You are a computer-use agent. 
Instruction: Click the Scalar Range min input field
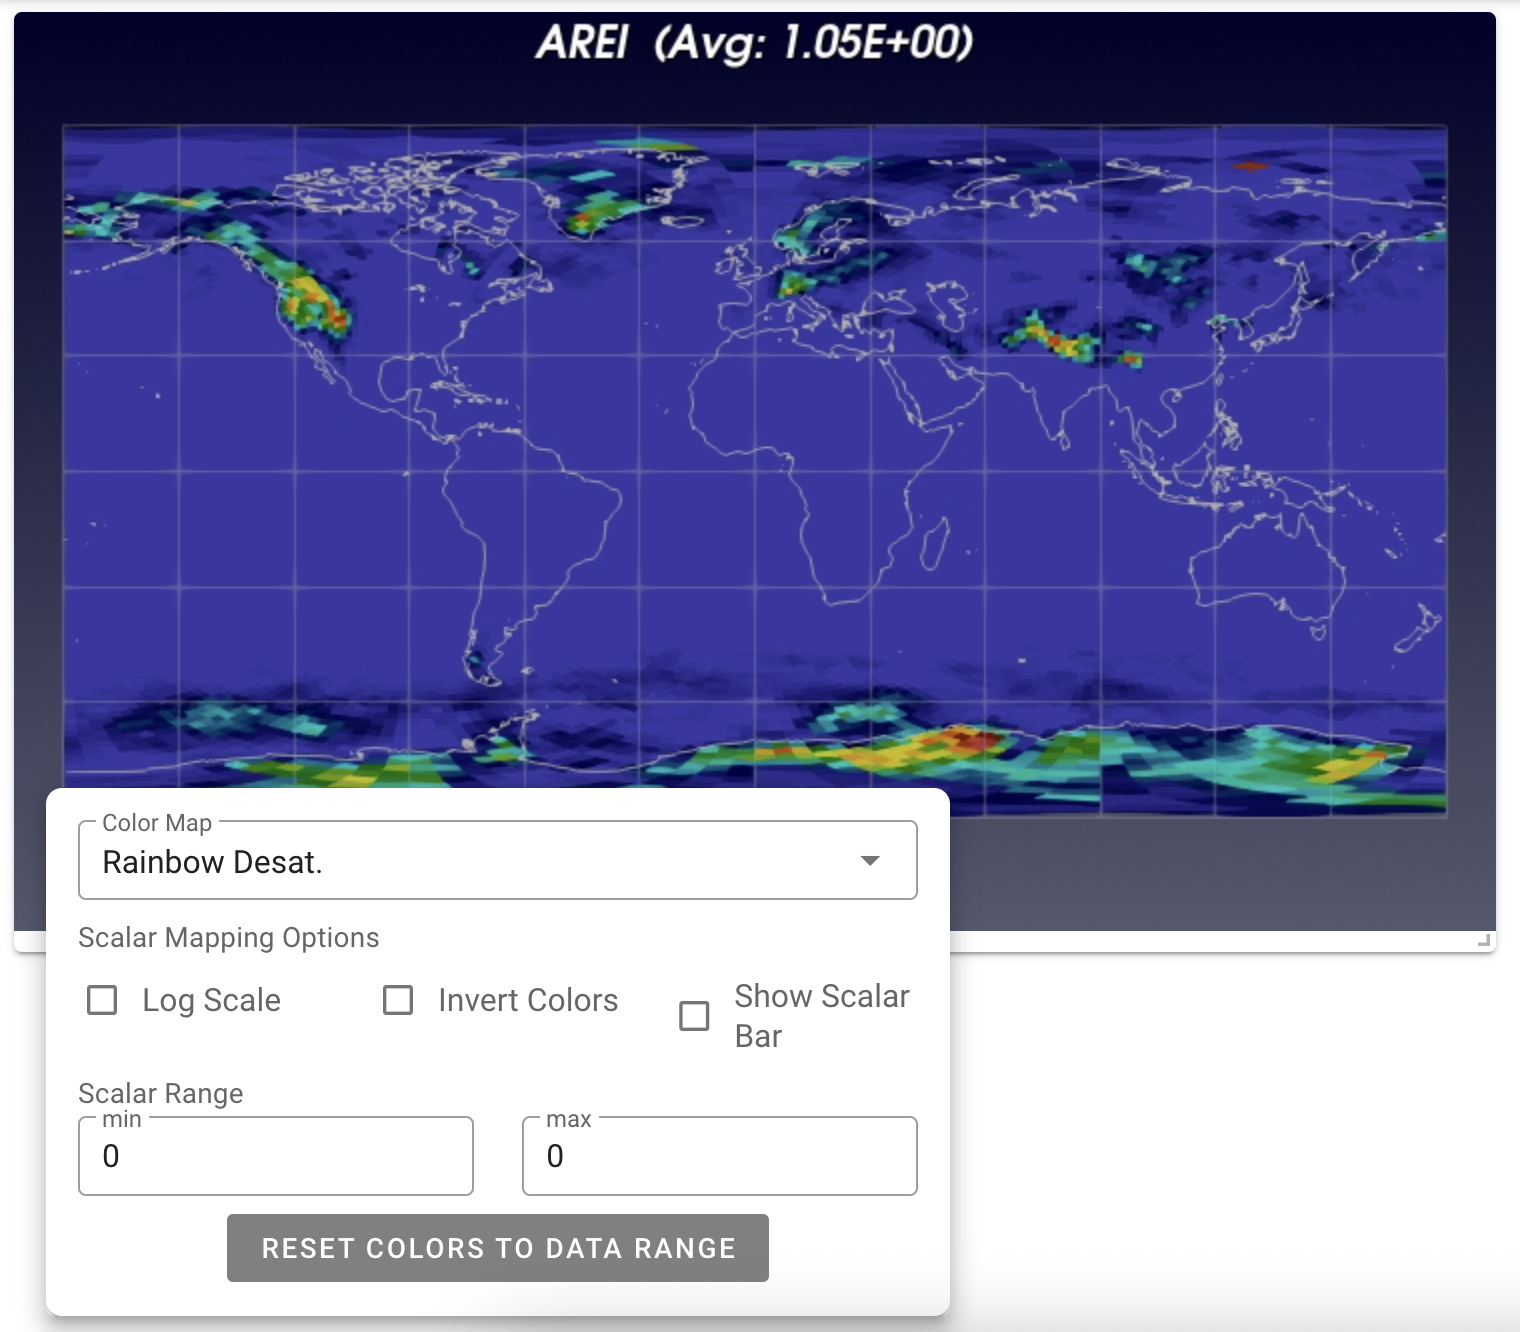click(275, 1156)
